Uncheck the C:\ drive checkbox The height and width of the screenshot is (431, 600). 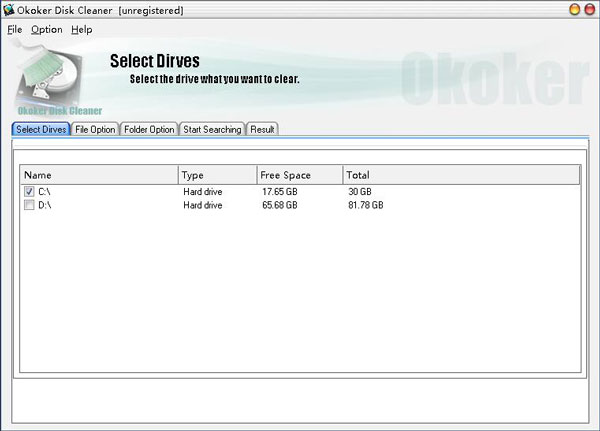click(29, 191)
